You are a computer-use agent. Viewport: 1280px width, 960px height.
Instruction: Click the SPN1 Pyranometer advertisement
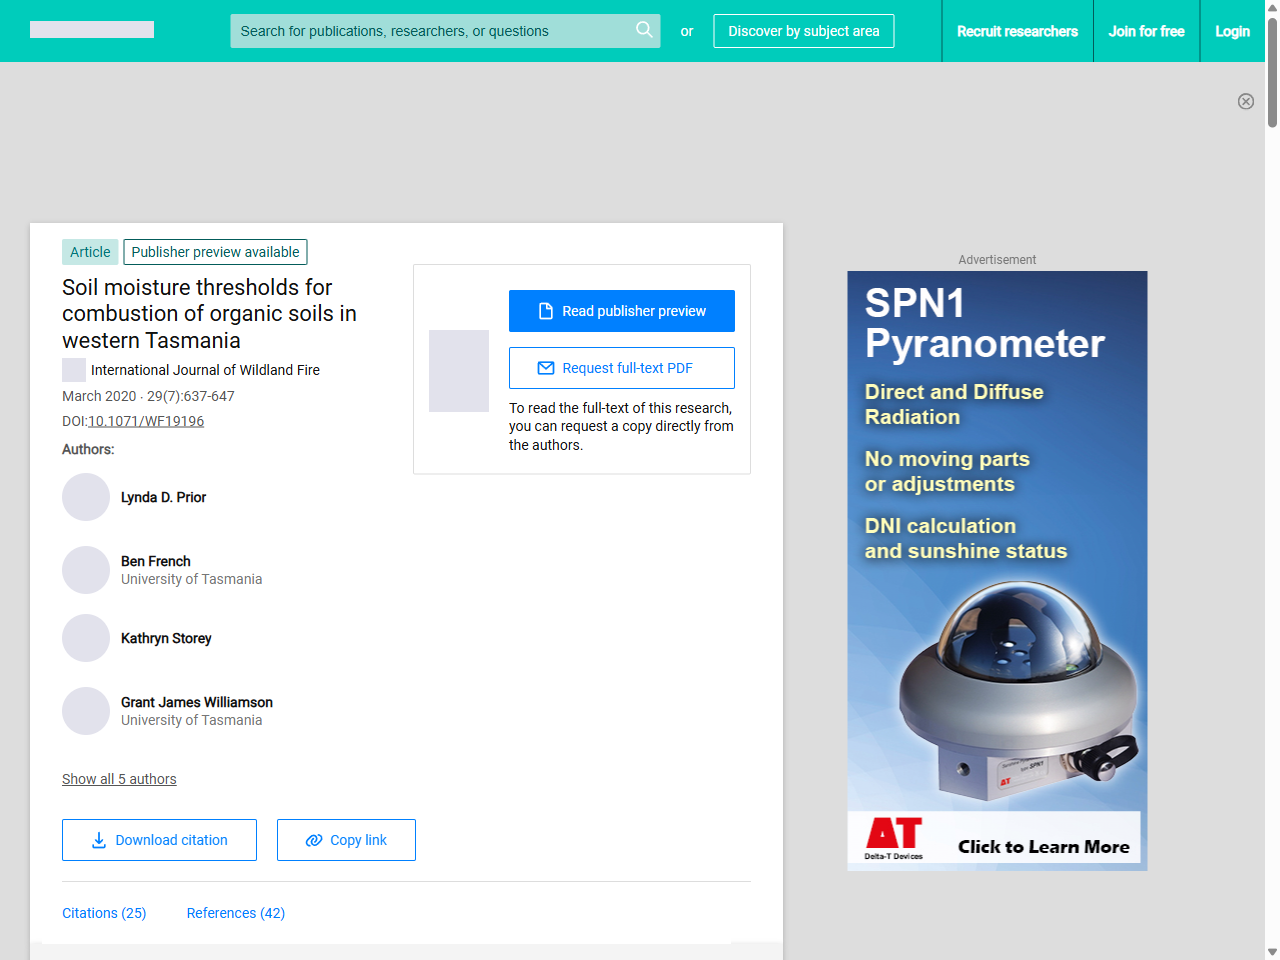[997, 571]
